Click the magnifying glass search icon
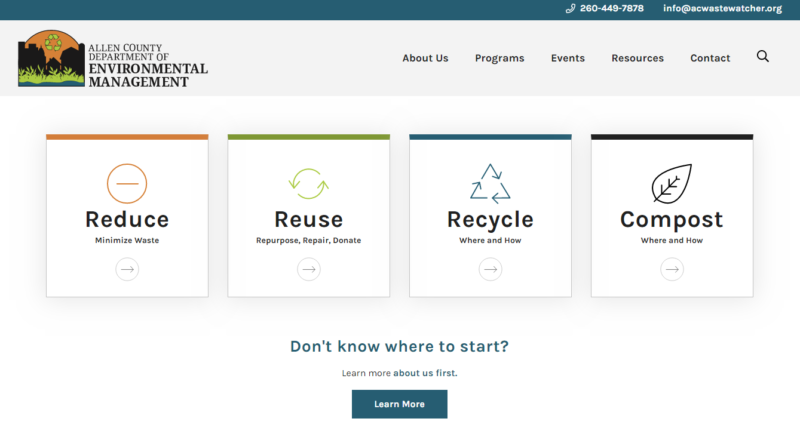Viewport: 800px width, 440px height. 763,57
